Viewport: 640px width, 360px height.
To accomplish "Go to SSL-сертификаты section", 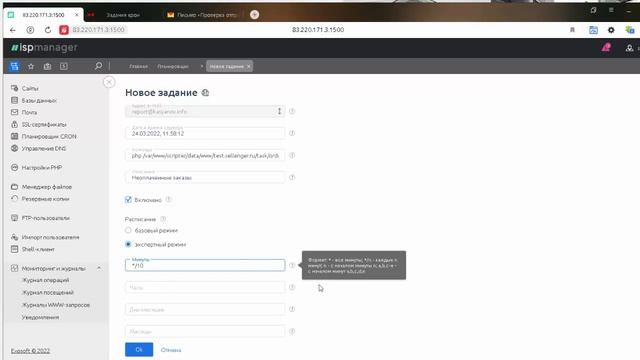I will click(44, 124).
